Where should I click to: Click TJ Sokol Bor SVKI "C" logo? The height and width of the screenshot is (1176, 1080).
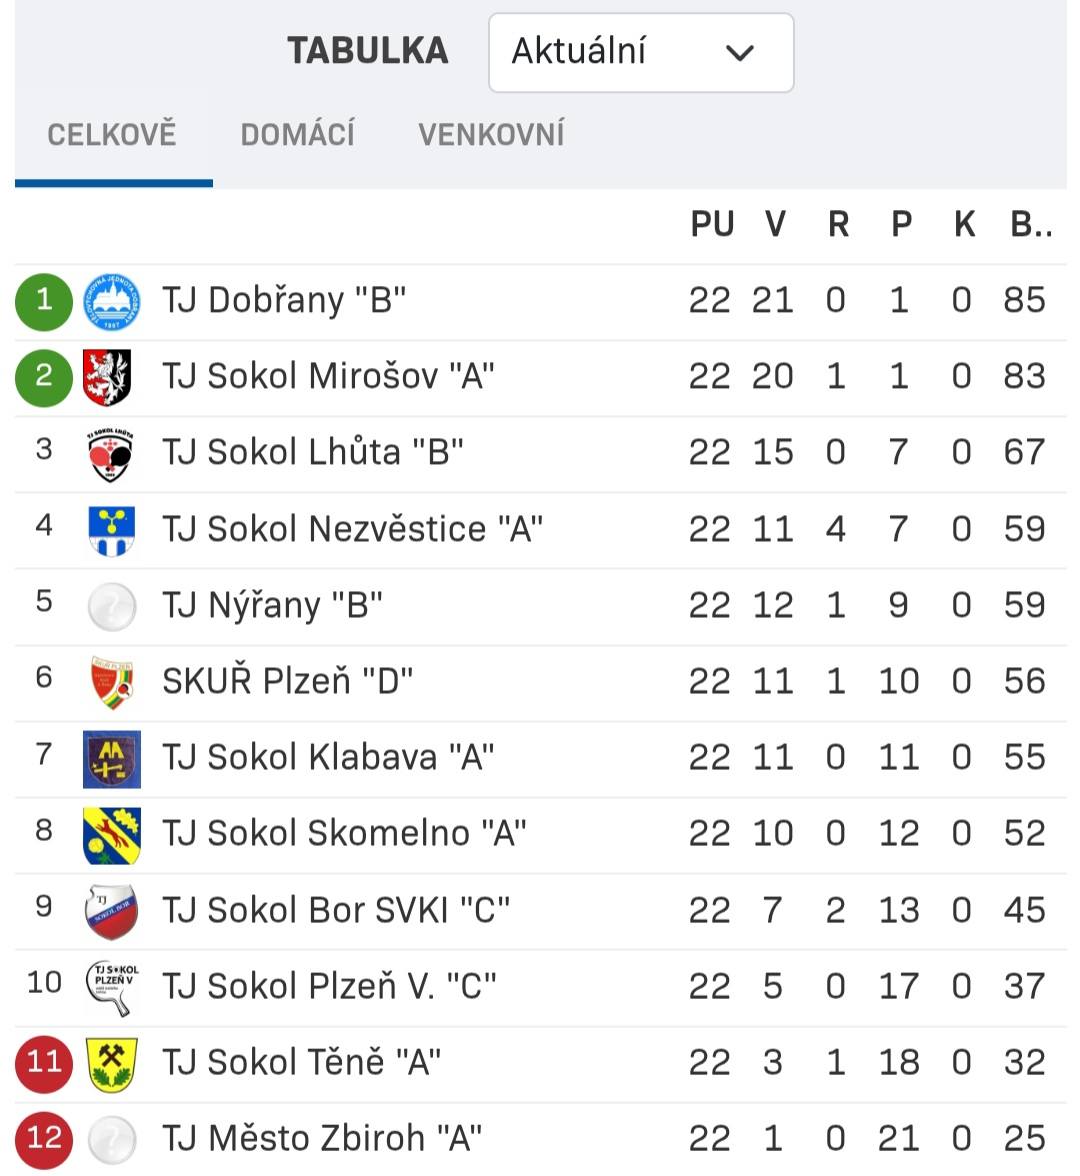[111, 911]
